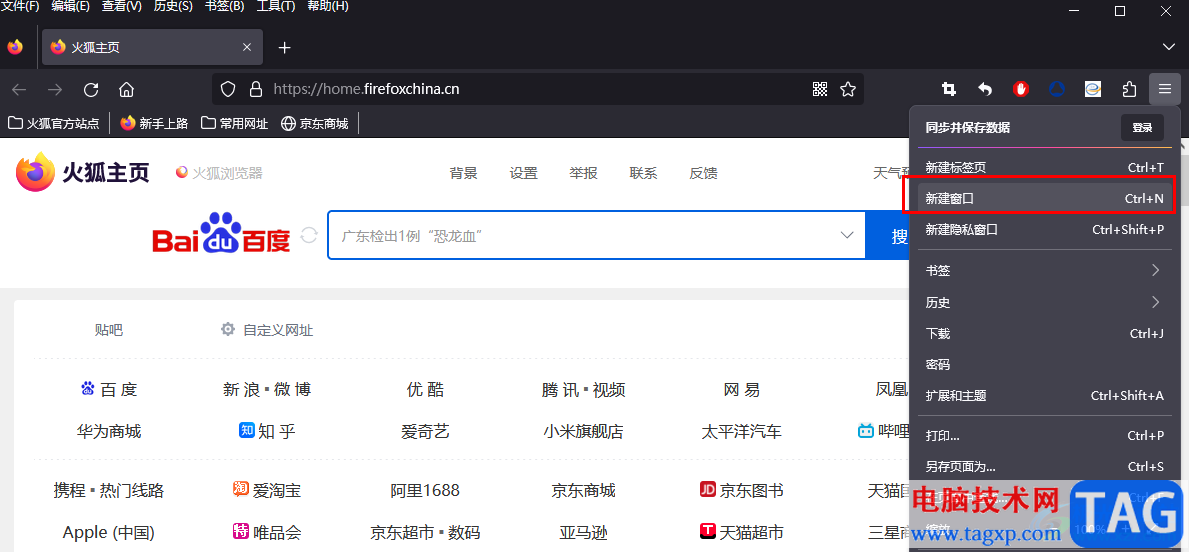
Task: Click the undo closed tab arrow icon
Action: [x=985, y=89]
